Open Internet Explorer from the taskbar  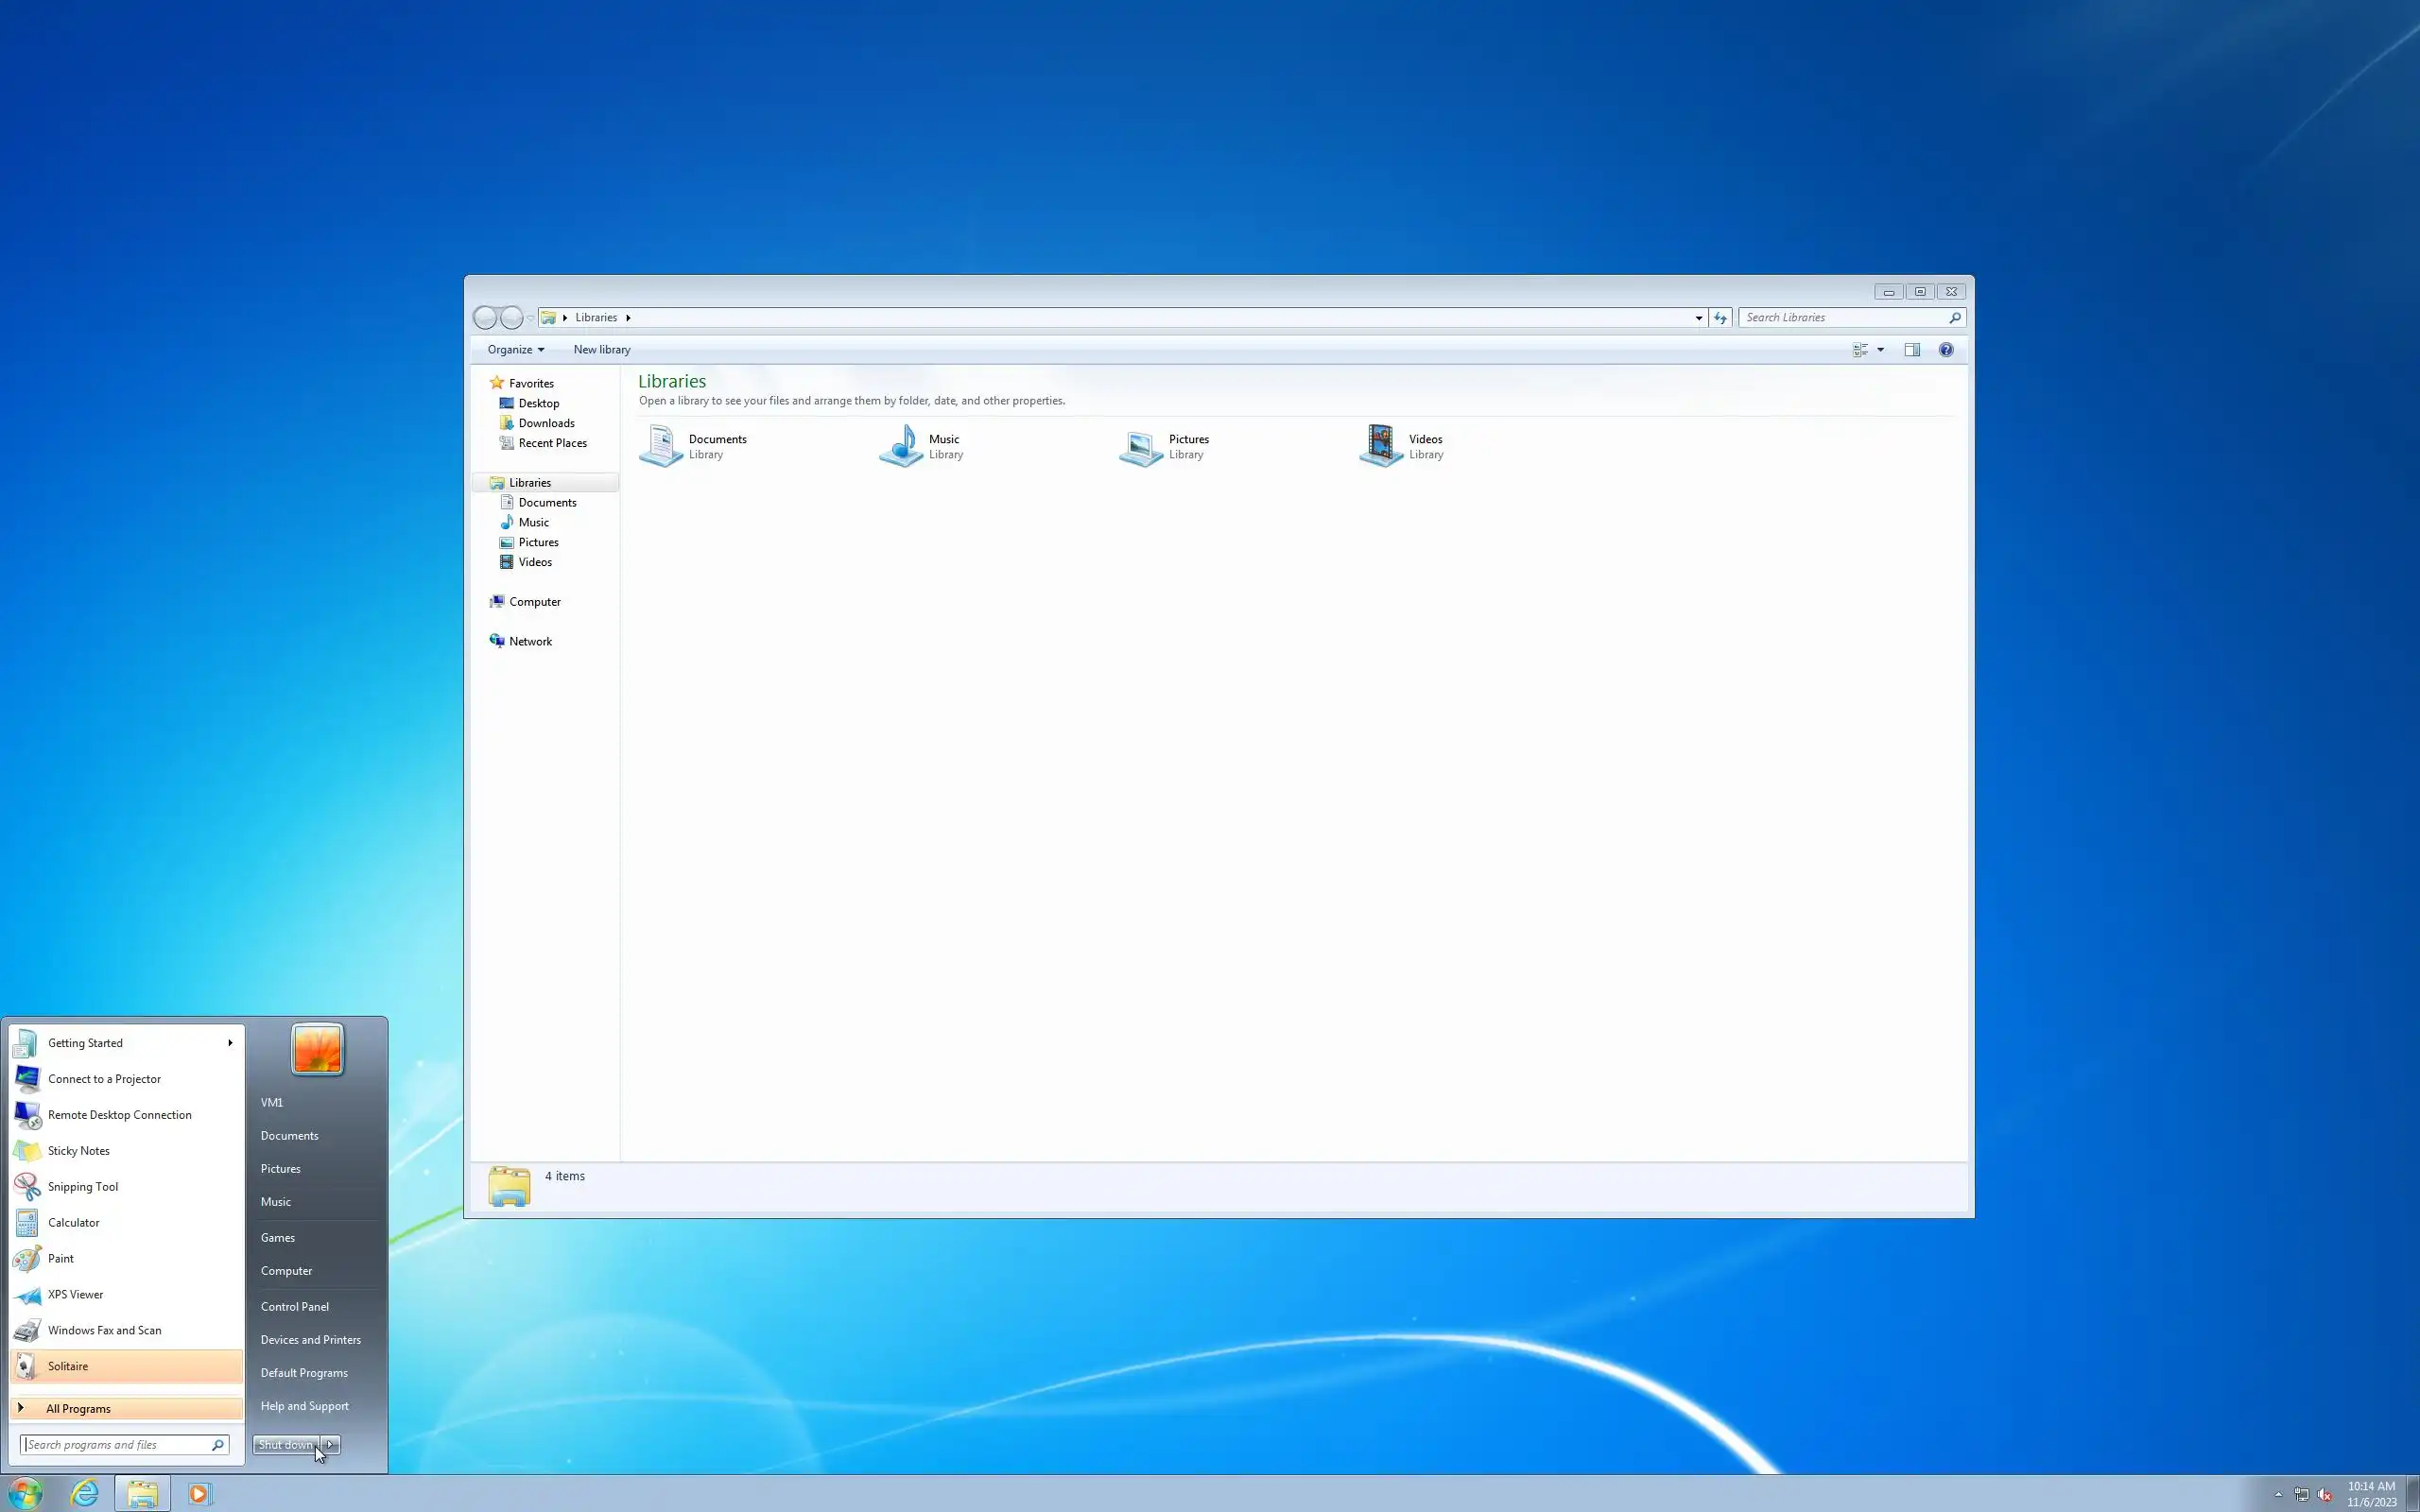pyautogui.click(x=85, y=1493)
